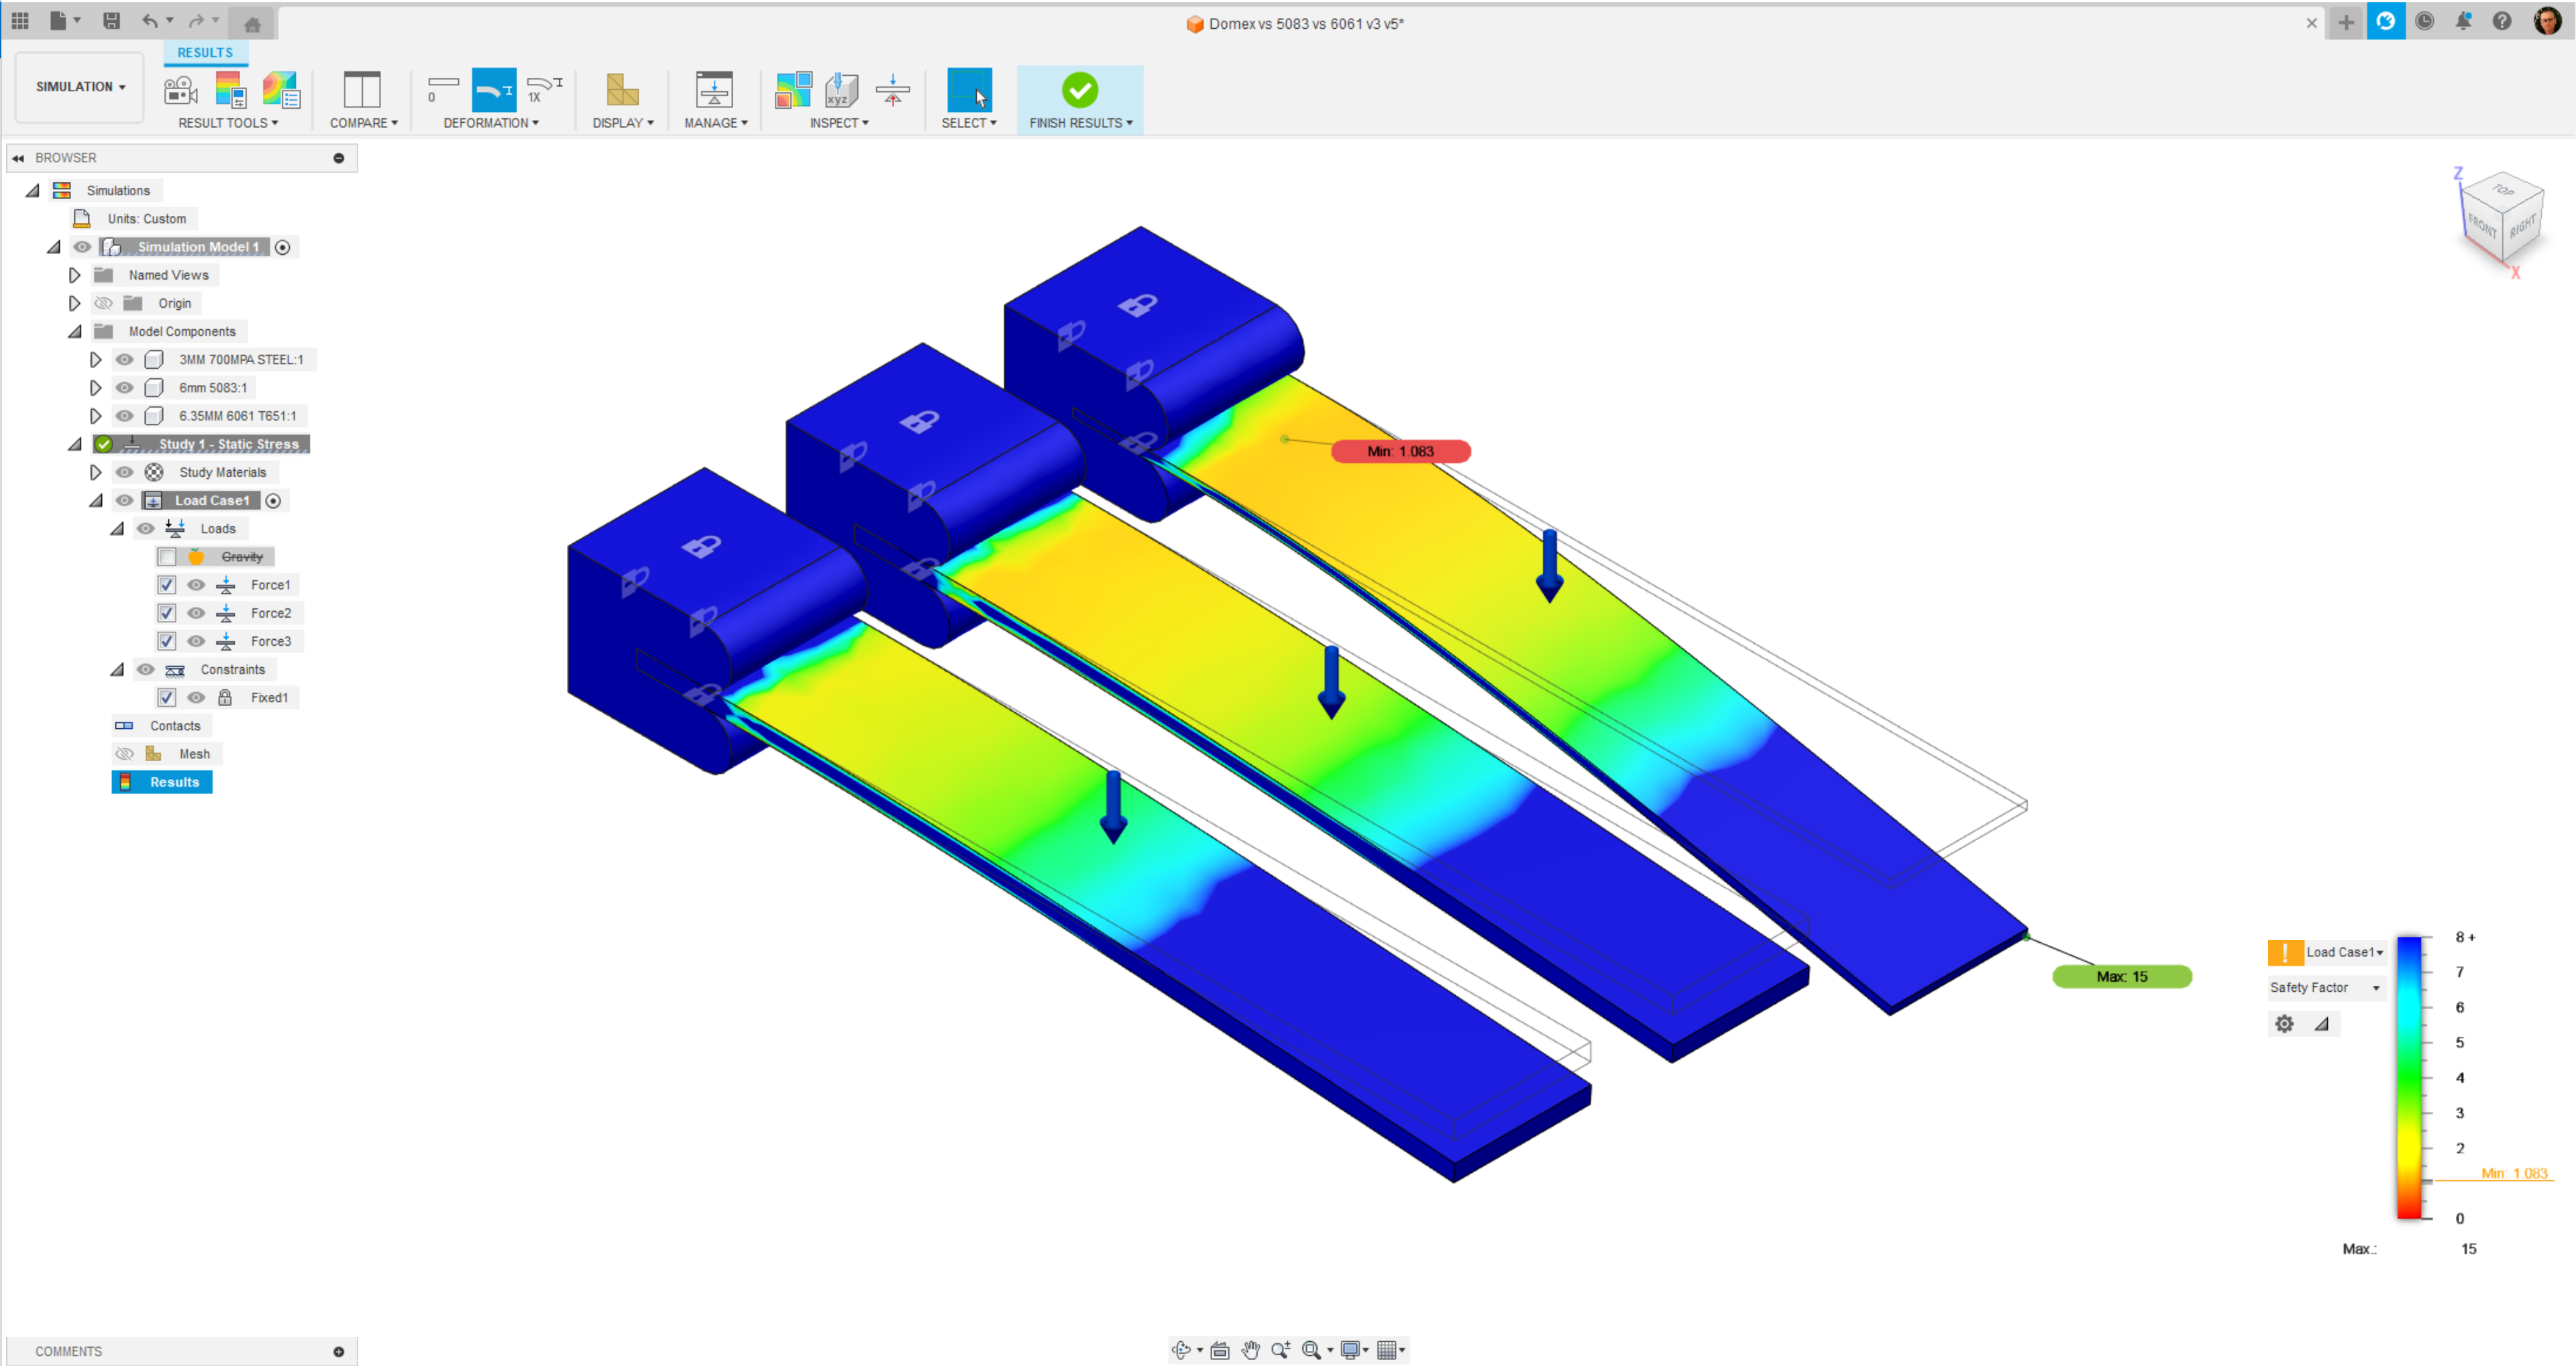Click the green Finish Results checkmark

click(1080, 90)
